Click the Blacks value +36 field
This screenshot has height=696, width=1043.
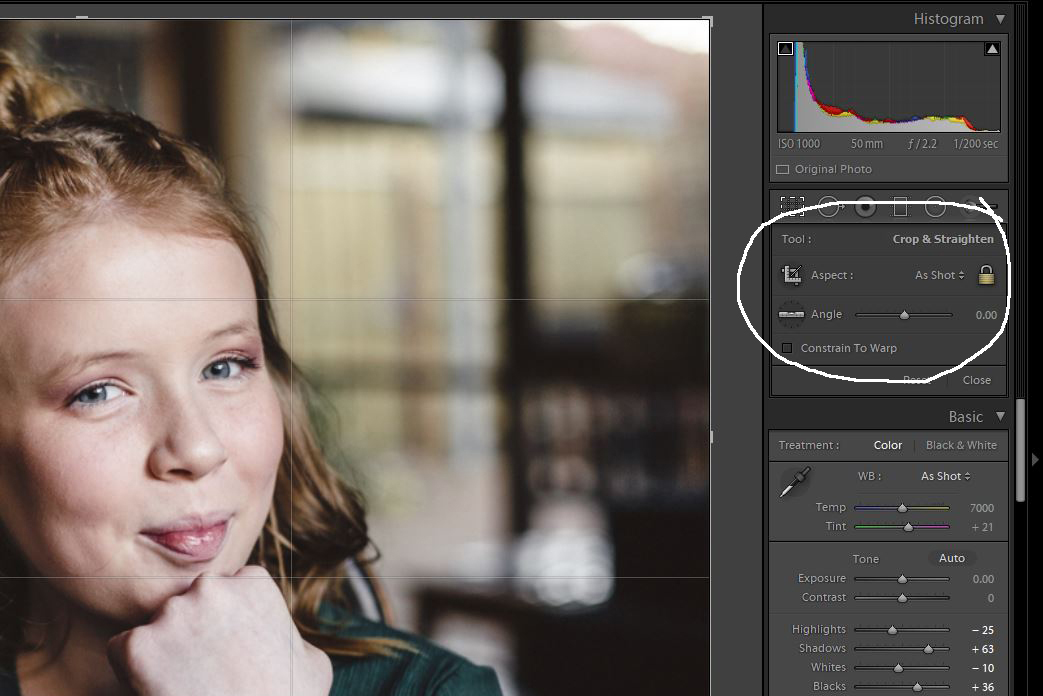click(982, 687)
